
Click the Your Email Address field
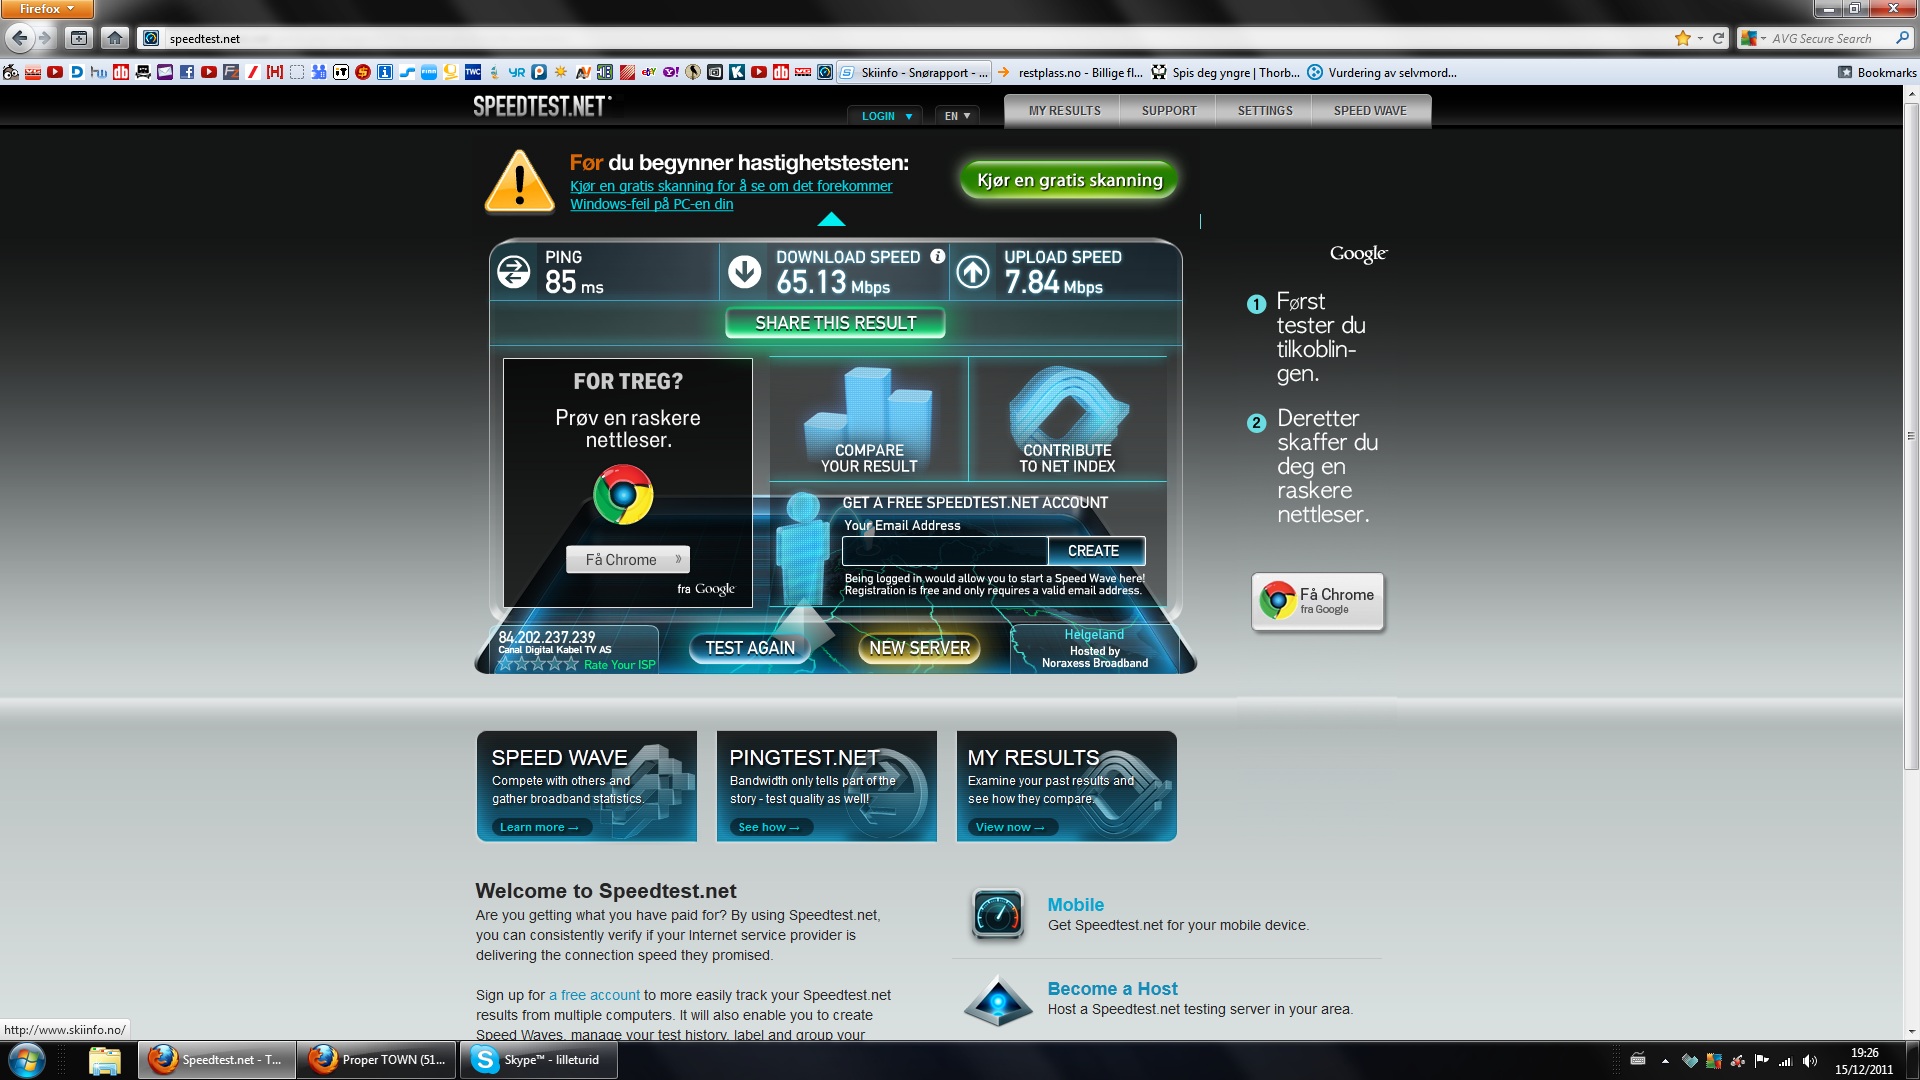point(945,551)
